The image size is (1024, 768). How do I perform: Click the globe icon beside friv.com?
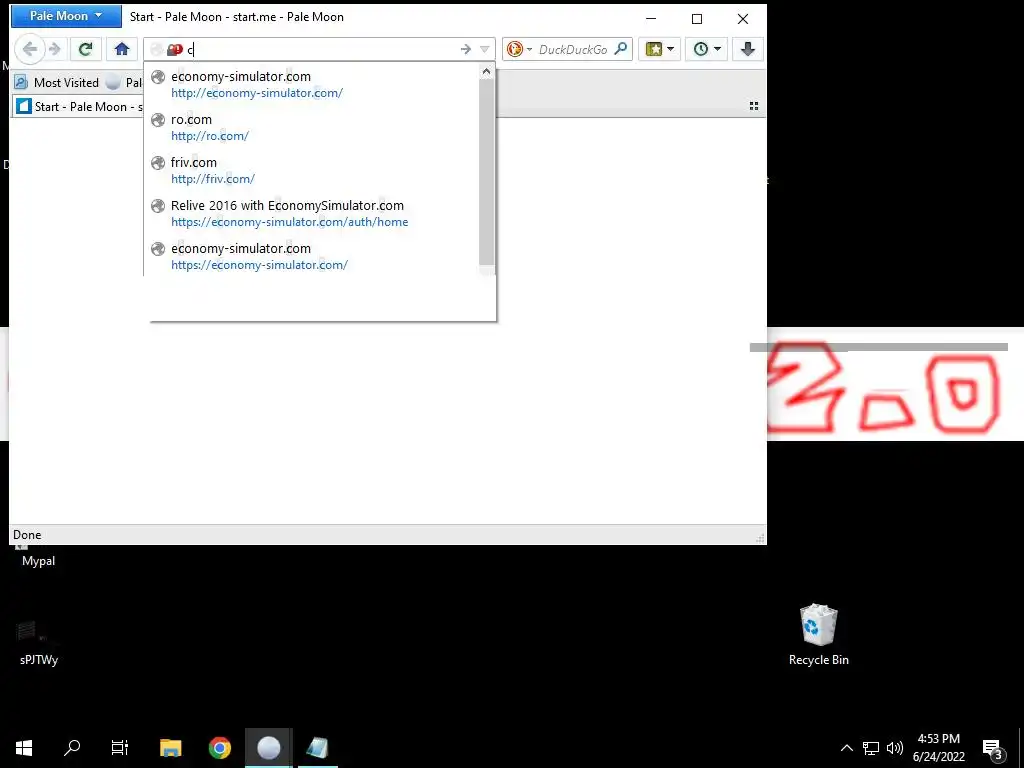click(x=158, y=163)
